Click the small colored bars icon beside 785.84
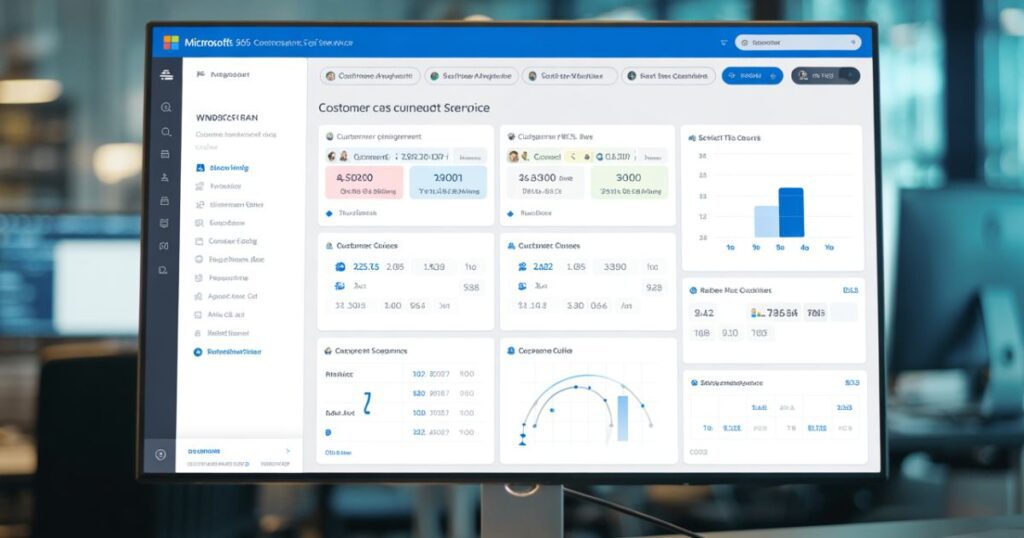1024x538 pixels. [x=758, y=313]
